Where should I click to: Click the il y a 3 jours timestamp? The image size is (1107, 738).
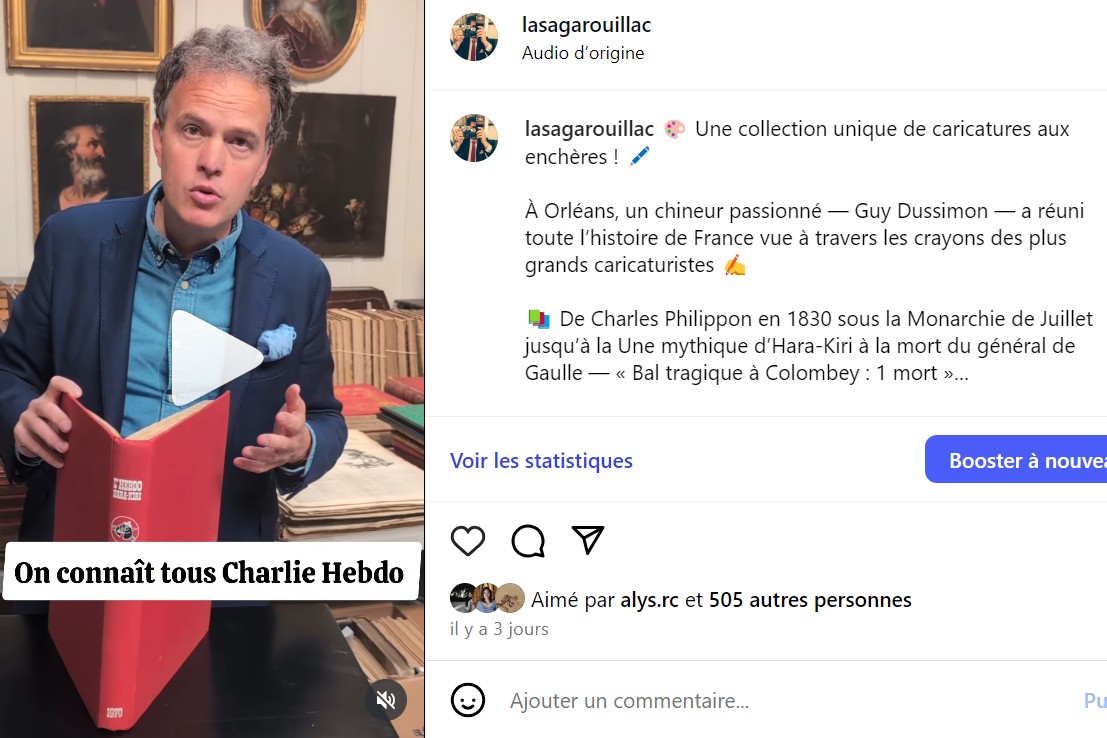[x=499, y=629]
